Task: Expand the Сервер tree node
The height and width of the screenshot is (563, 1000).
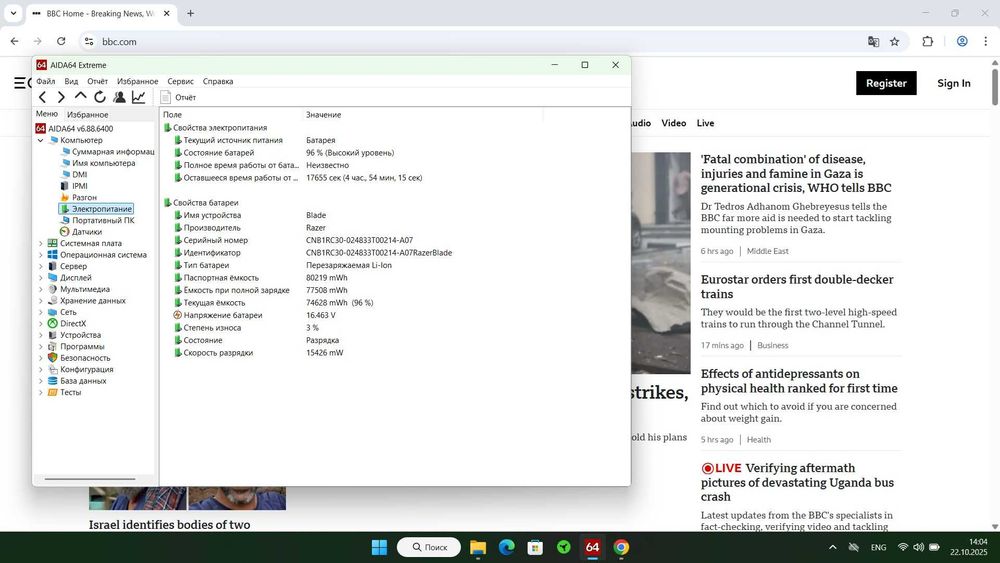Action: tap(40, 267)
